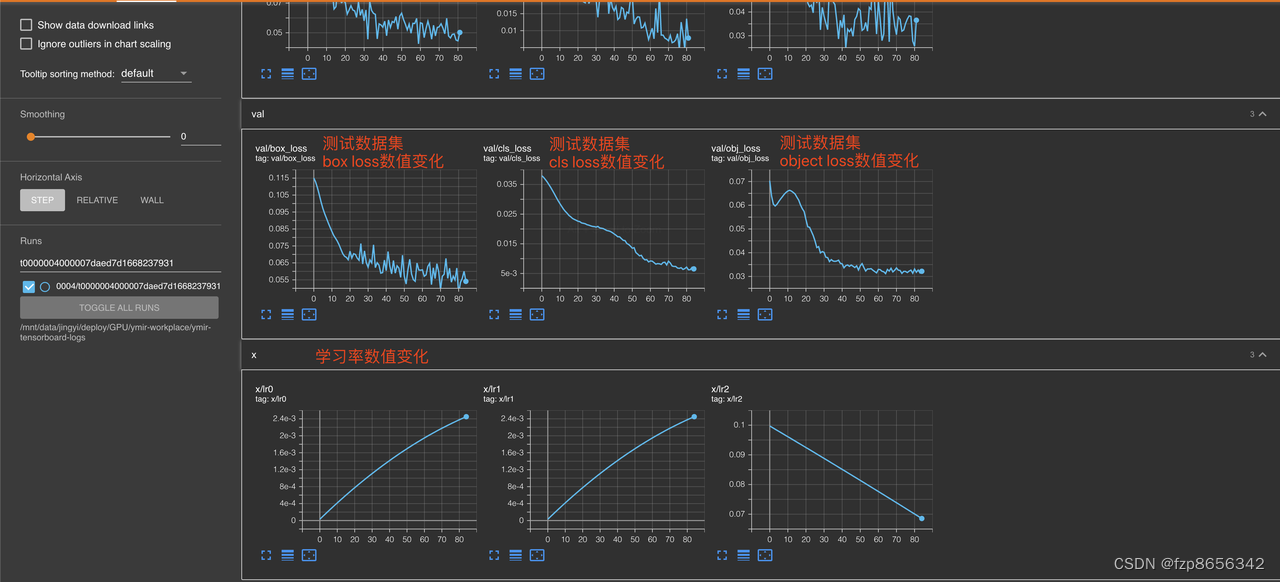Fit val/cls_loss chart domain to data
The image size is (1280, 582).
click(x=537, y=314)
